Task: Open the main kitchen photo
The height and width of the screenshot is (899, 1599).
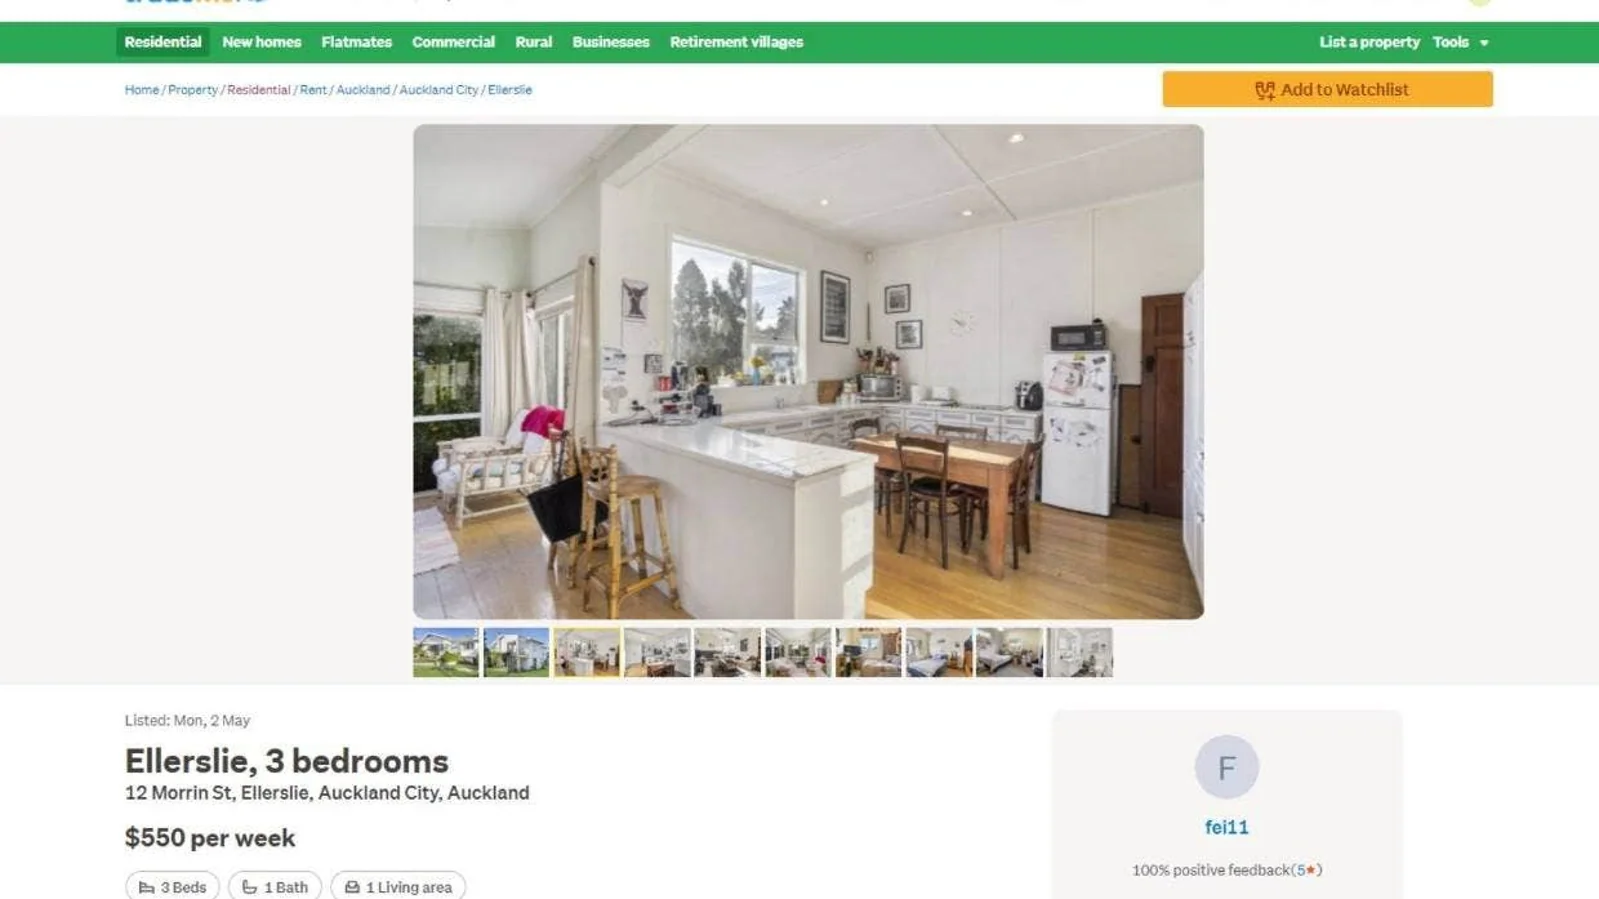Action: [808, 371]
